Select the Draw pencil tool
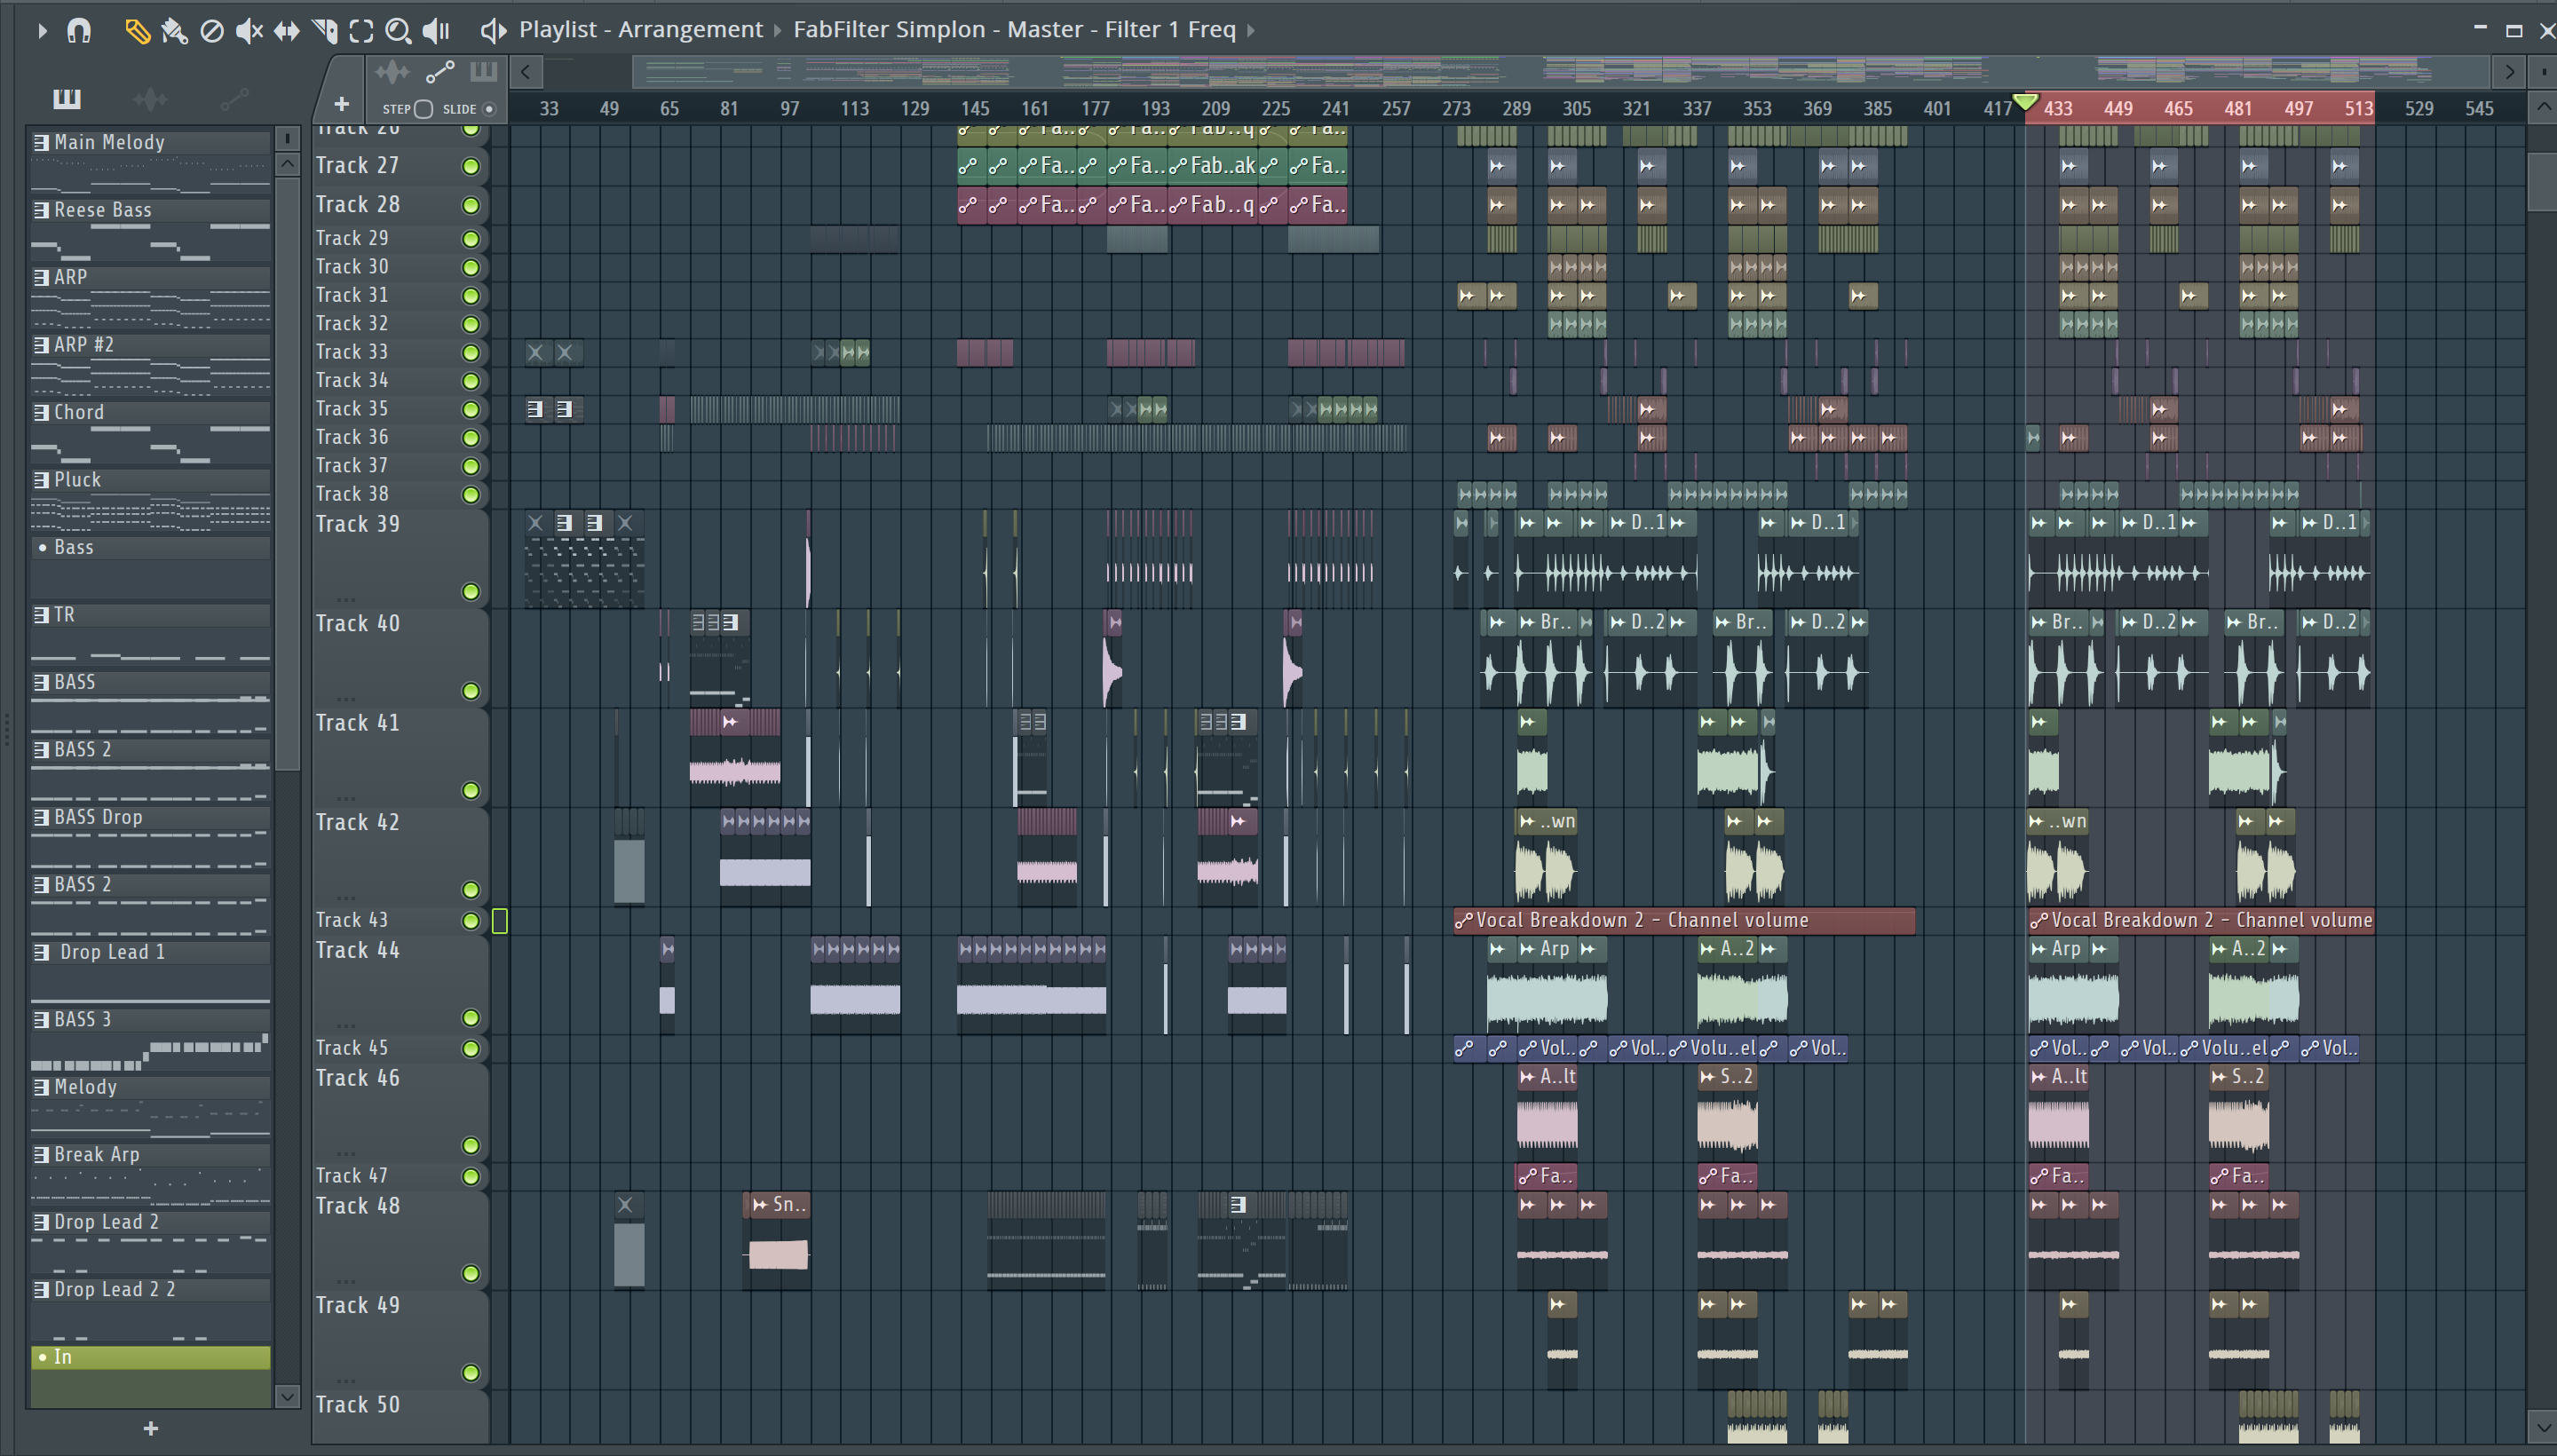Viewport: 2557px width, 1456px height. 137,31
